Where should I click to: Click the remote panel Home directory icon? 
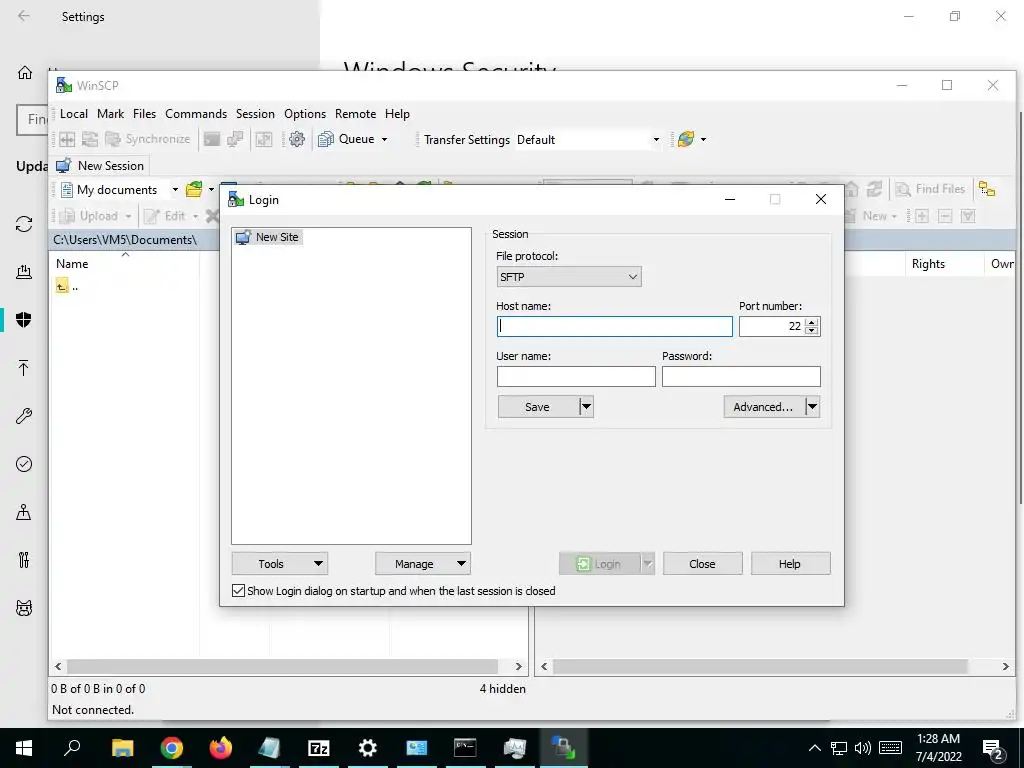point(852,189)
